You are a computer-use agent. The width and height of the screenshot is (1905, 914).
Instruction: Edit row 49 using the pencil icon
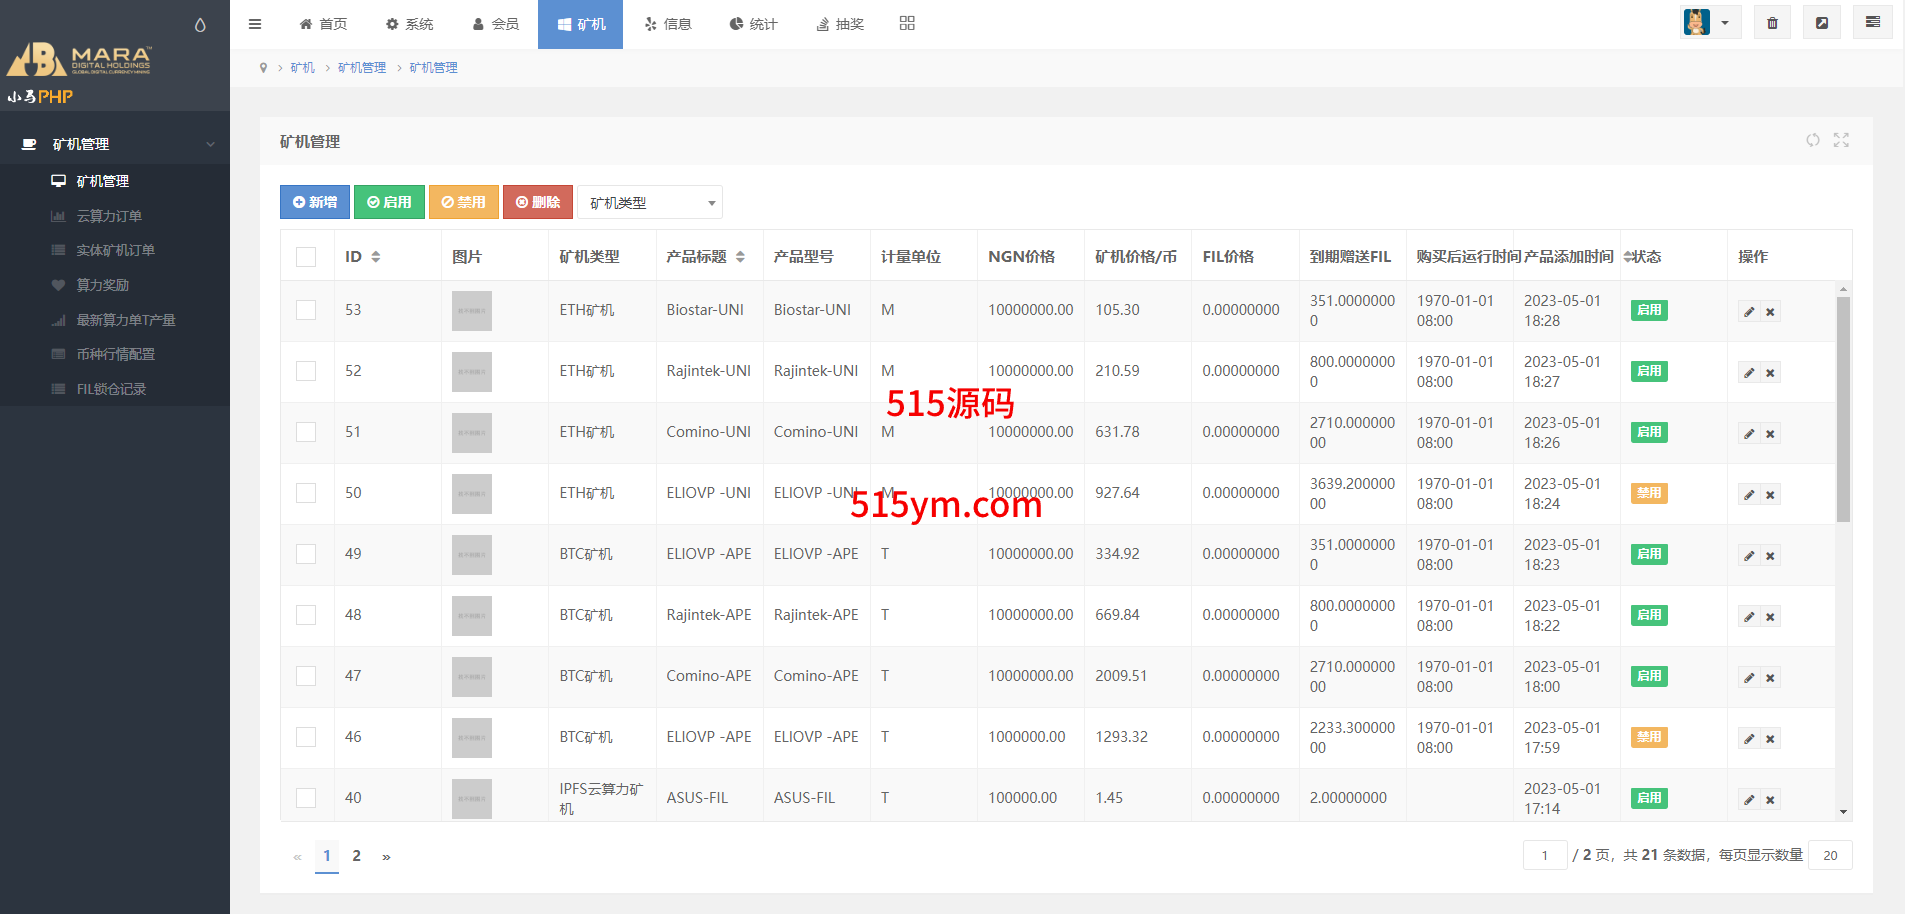[x=1749, y=556]
